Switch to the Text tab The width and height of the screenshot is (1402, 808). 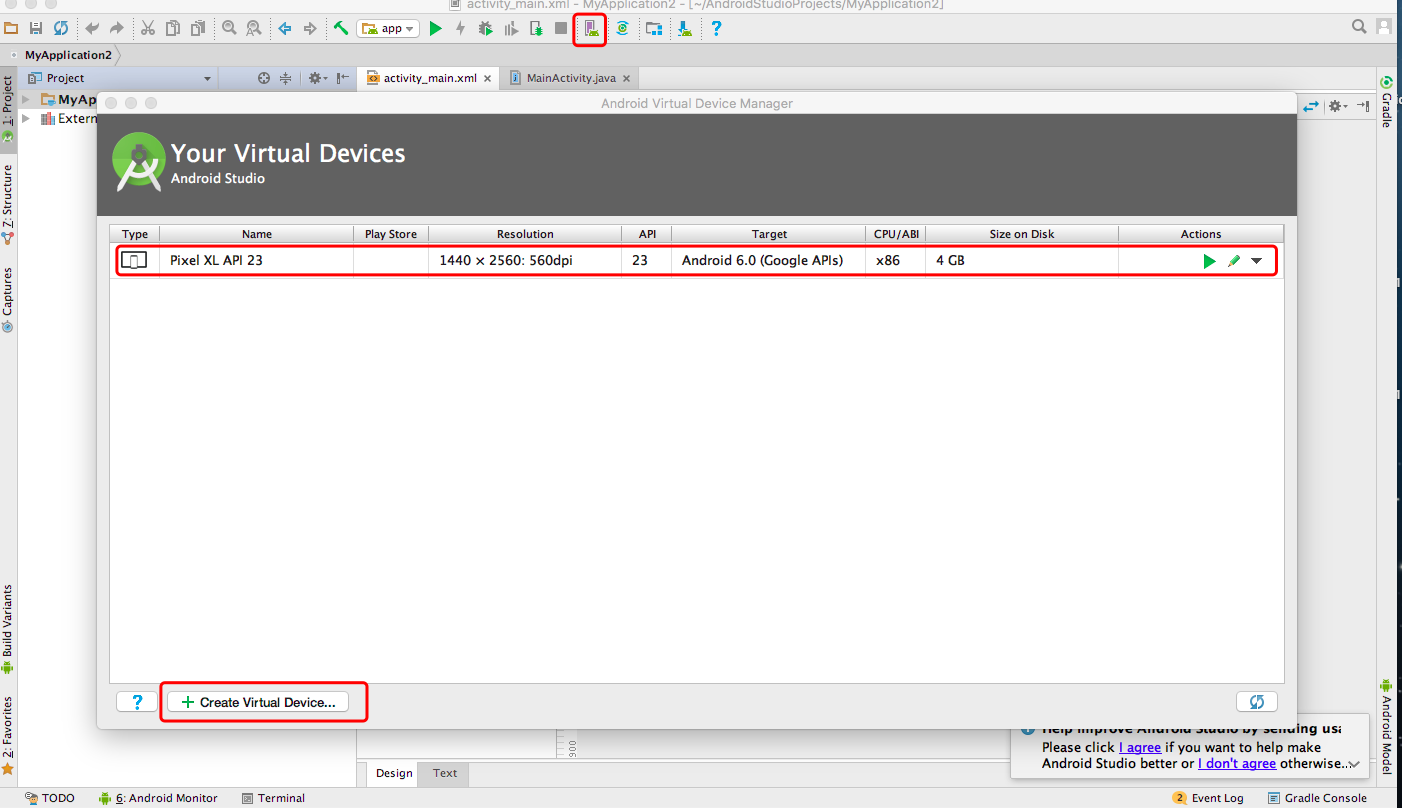445,773
